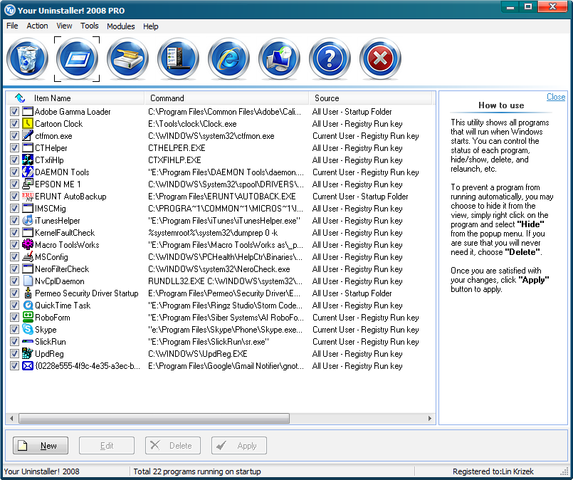Open the Disk Cleaner toolbar icon
The width and height of the screenshot is (573, 480).
point(128,59)
